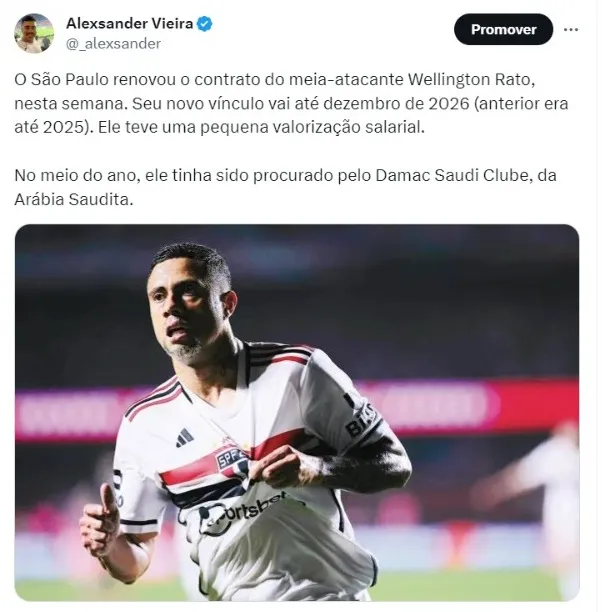Click the player's face in the photo

183,308
